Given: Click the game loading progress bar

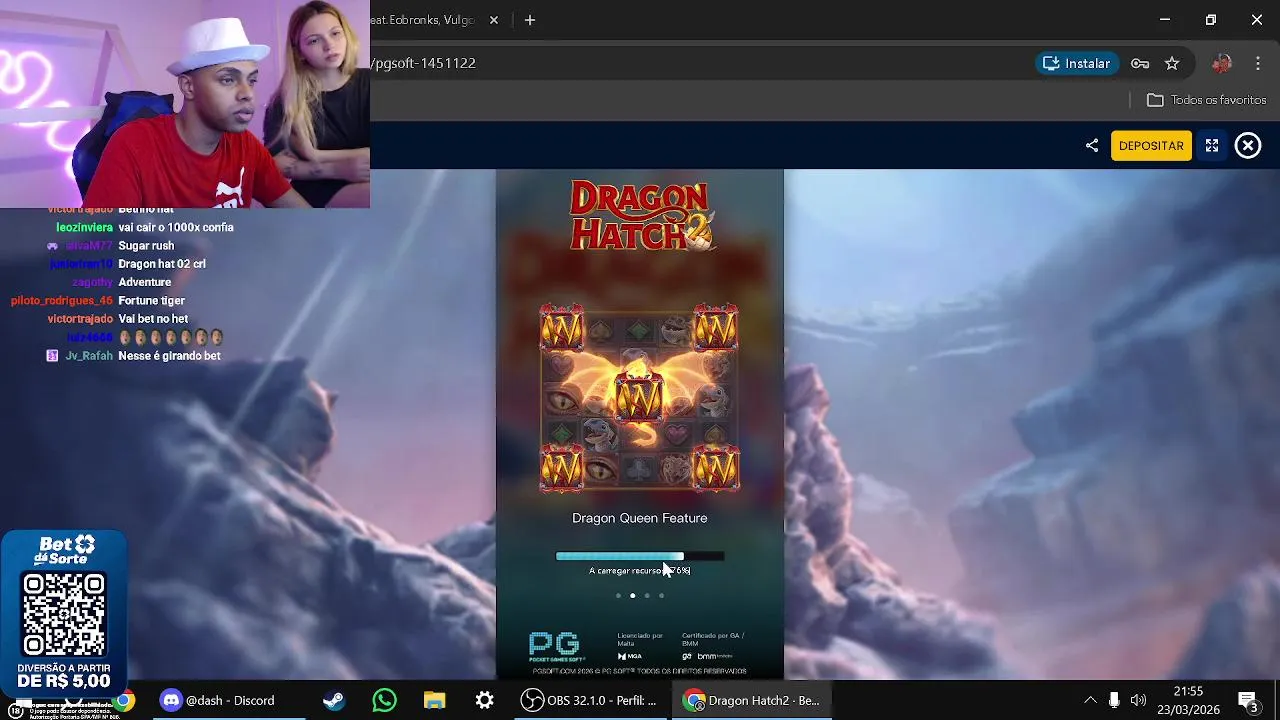Looking at the screenshot, I should pyautogui.click(x=640, y=556).
